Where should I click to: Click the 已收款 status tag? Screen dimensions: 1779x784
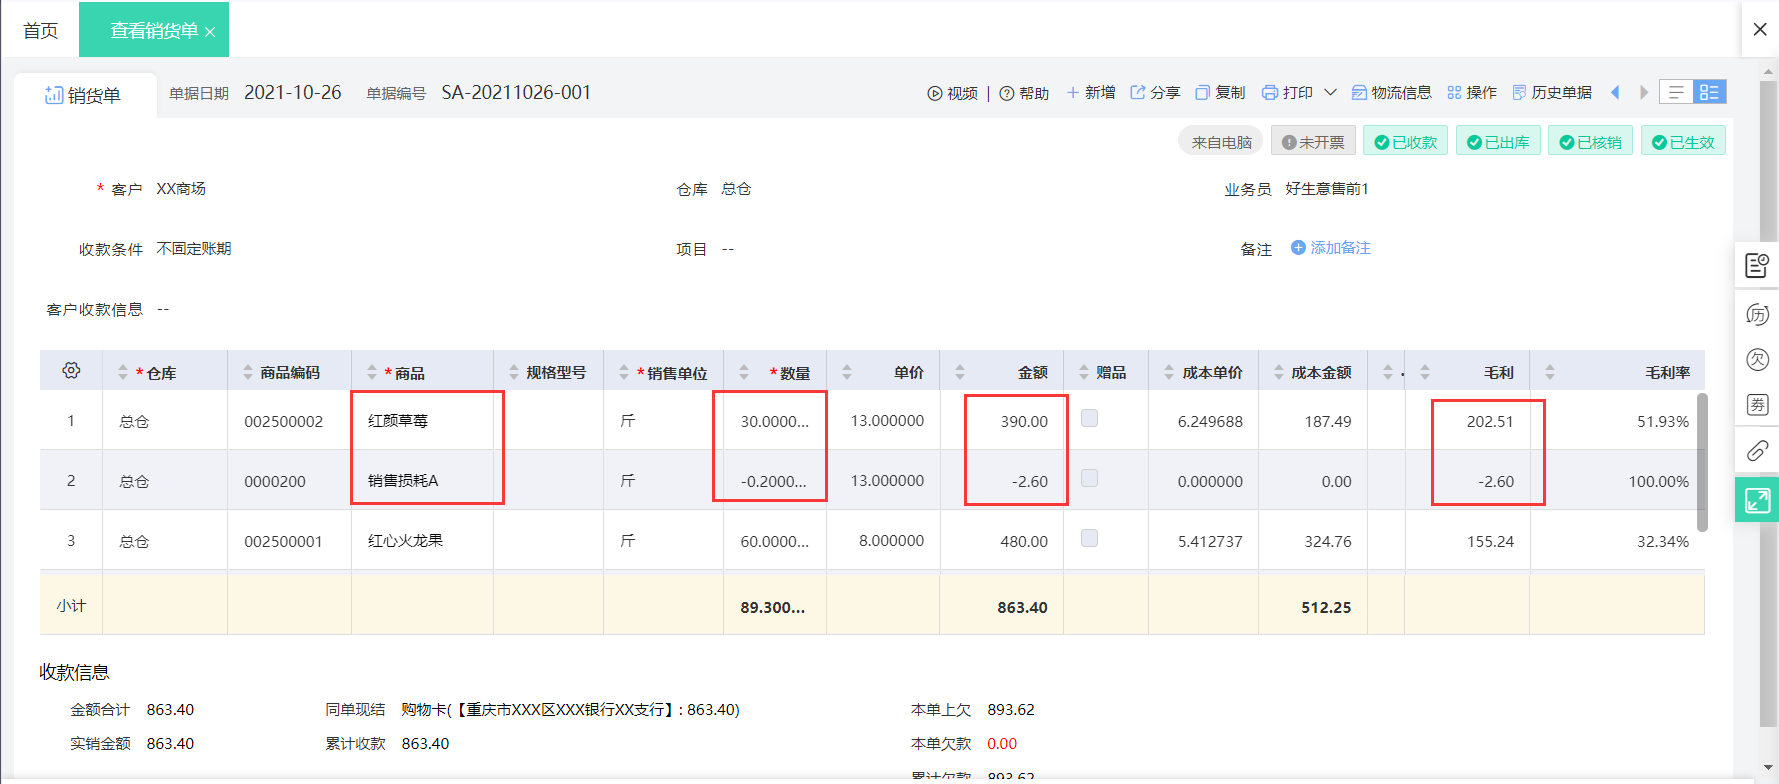click(x=1405, y=142)
